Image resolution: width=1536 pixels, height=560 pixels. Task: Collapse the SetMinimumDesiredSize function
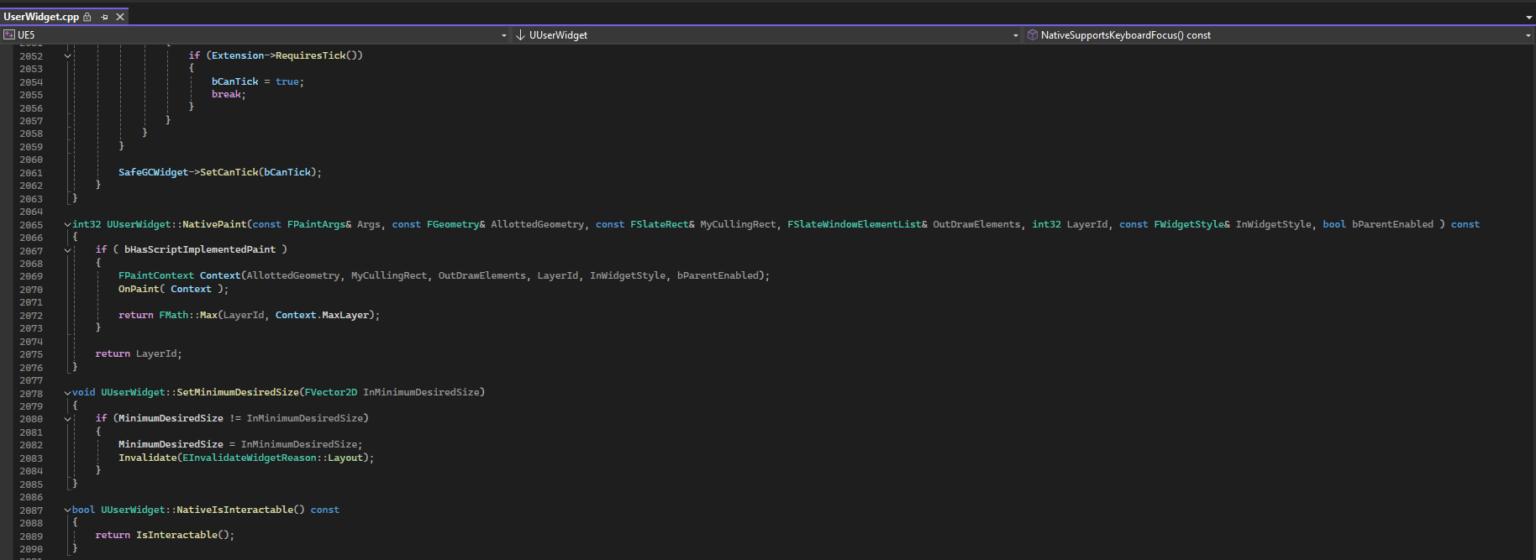(x=68, y=392)
